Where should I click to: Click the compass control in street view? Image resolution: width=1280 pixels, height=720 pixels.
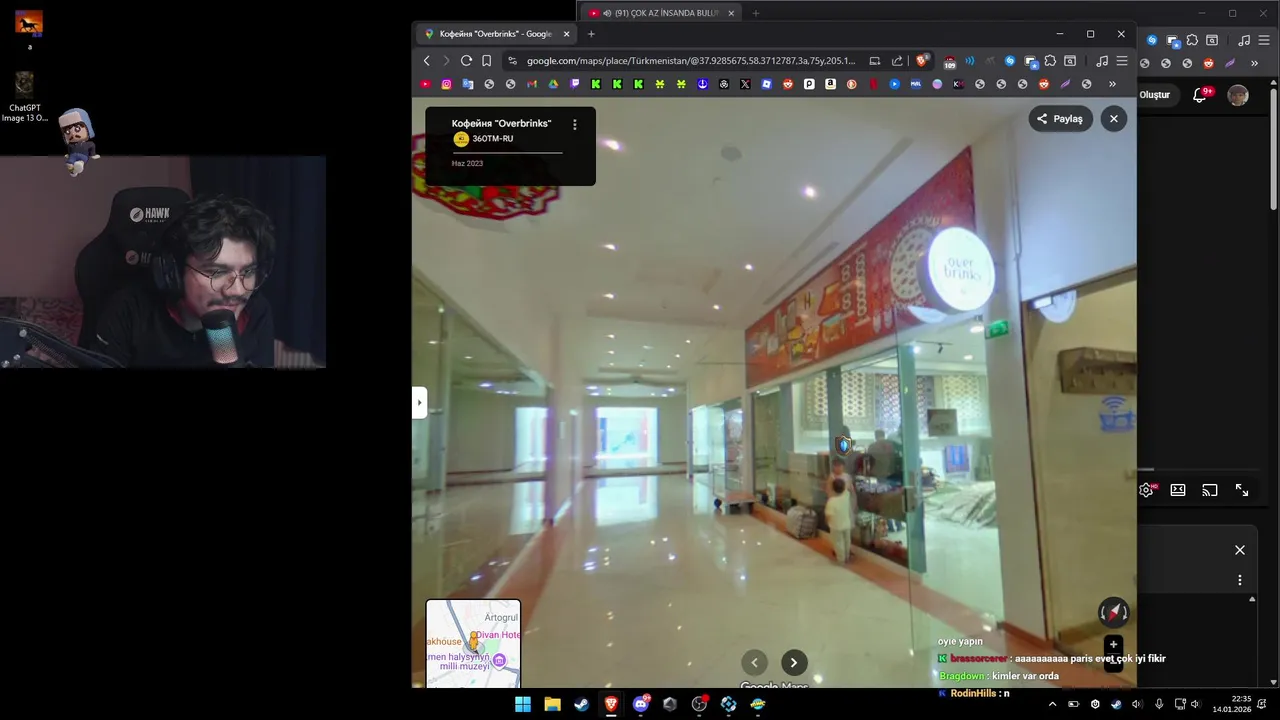(x=1113, y=612)
